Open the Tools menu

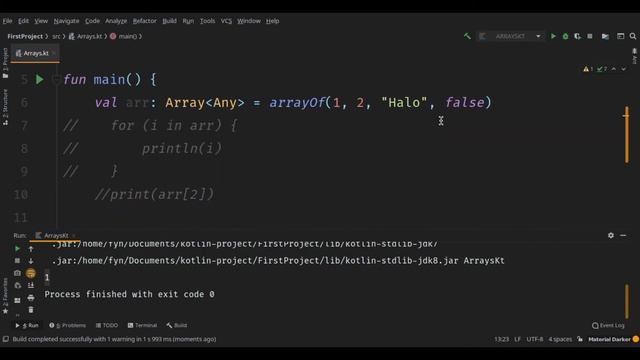[207, 21]
